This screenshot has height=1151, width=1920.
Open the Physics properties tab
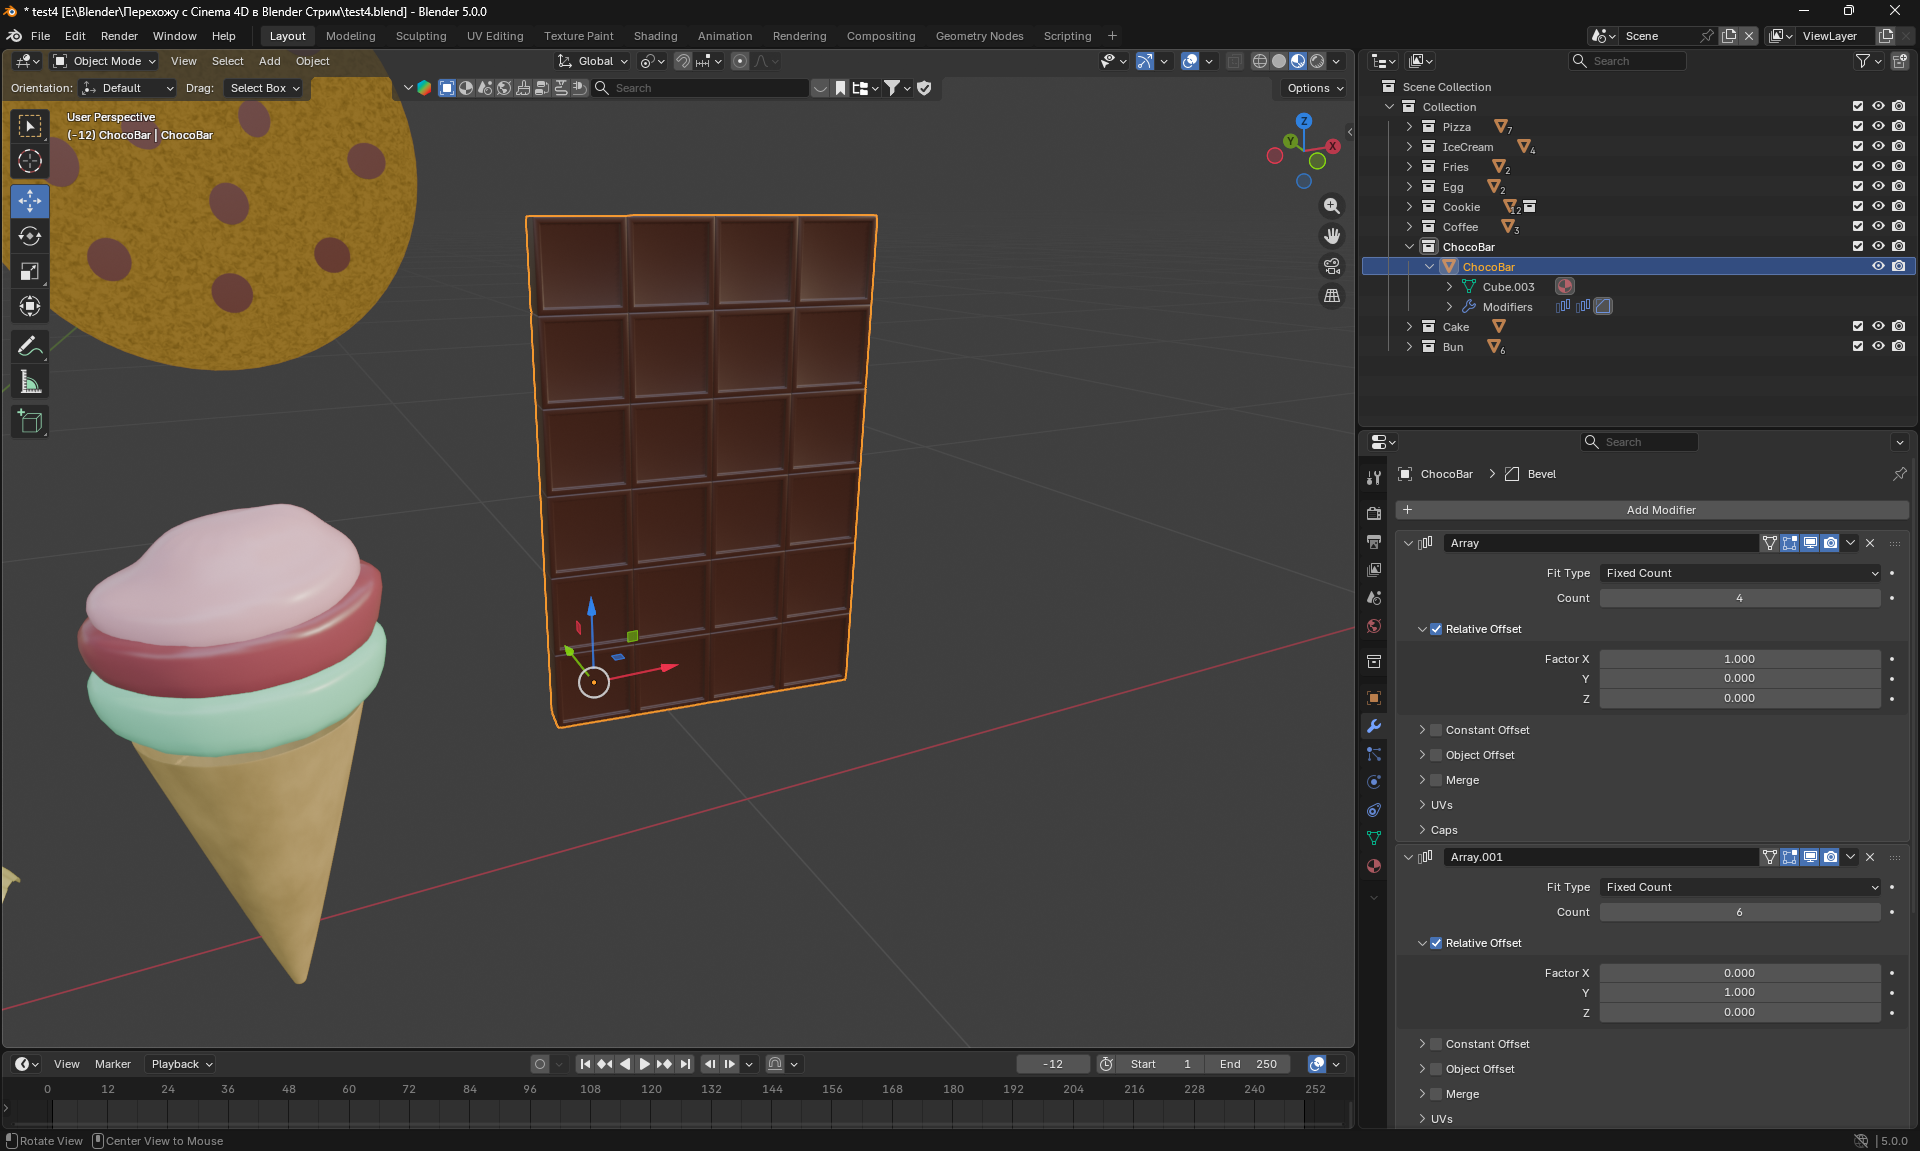click(1374, 782)
